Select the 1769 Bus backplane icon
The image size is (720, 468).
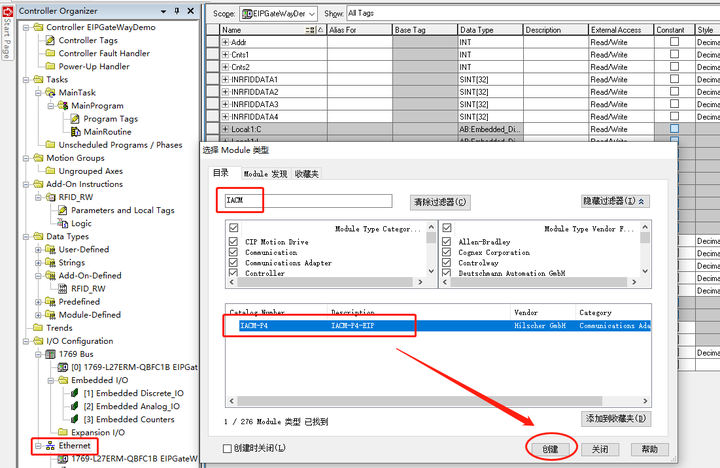point(51,354)
